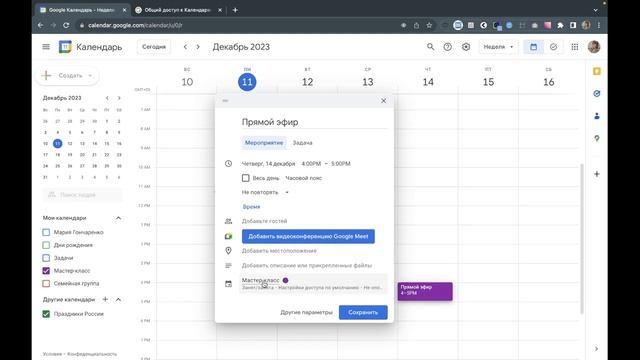The height and width of the screenshot is (360, 640).
Task: Add a Google Meet video conference
Action: tap(308, 236)
